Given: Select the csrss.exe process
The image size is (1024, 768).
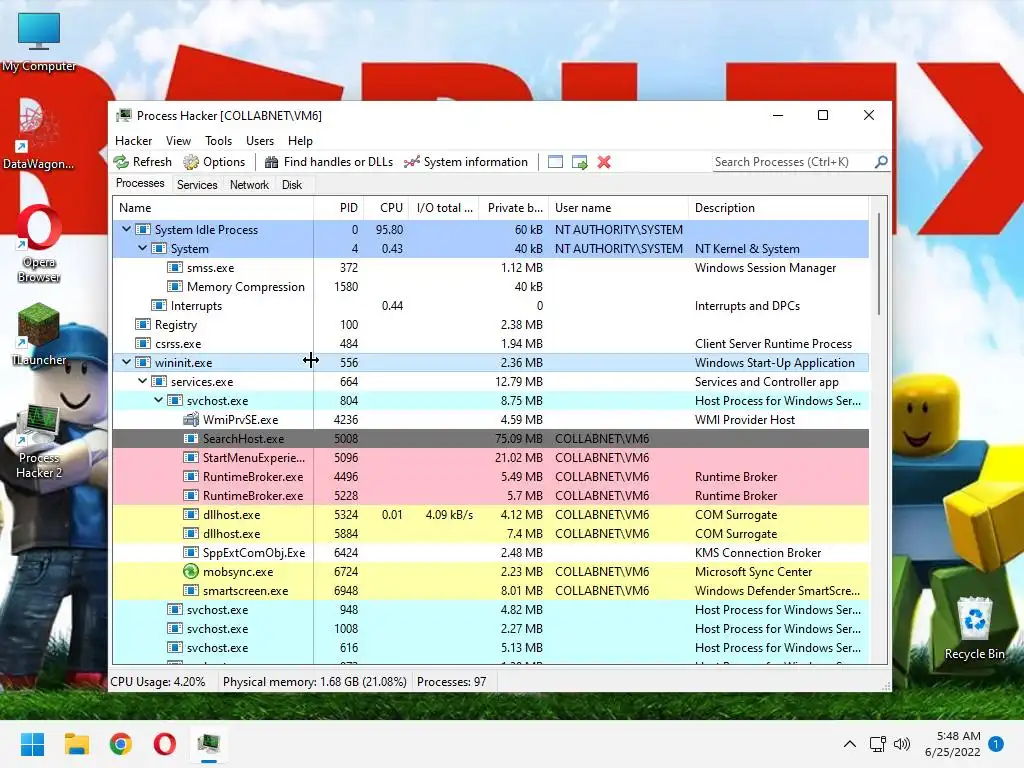Looking at the screenshot, I should (x=490, y=344).
